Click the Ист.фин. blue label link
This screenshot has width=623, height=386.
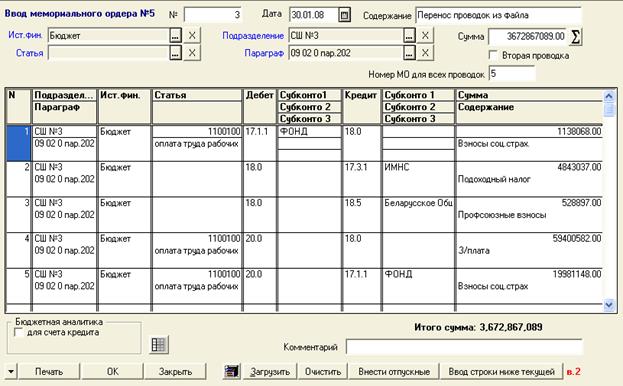tap(25, 35)
